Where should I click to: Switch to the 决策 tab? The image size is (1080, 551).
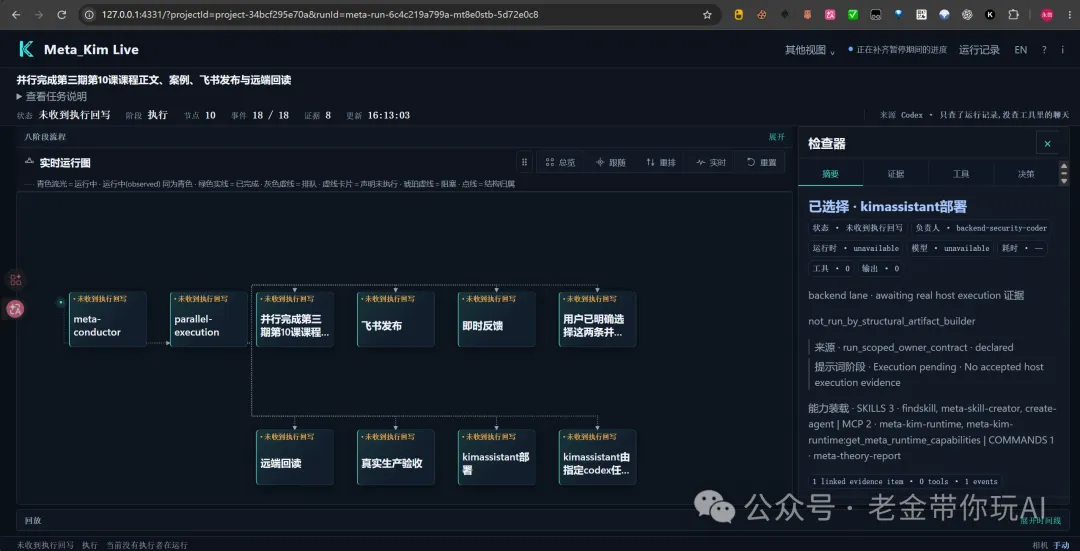[x=1026, y=174]
